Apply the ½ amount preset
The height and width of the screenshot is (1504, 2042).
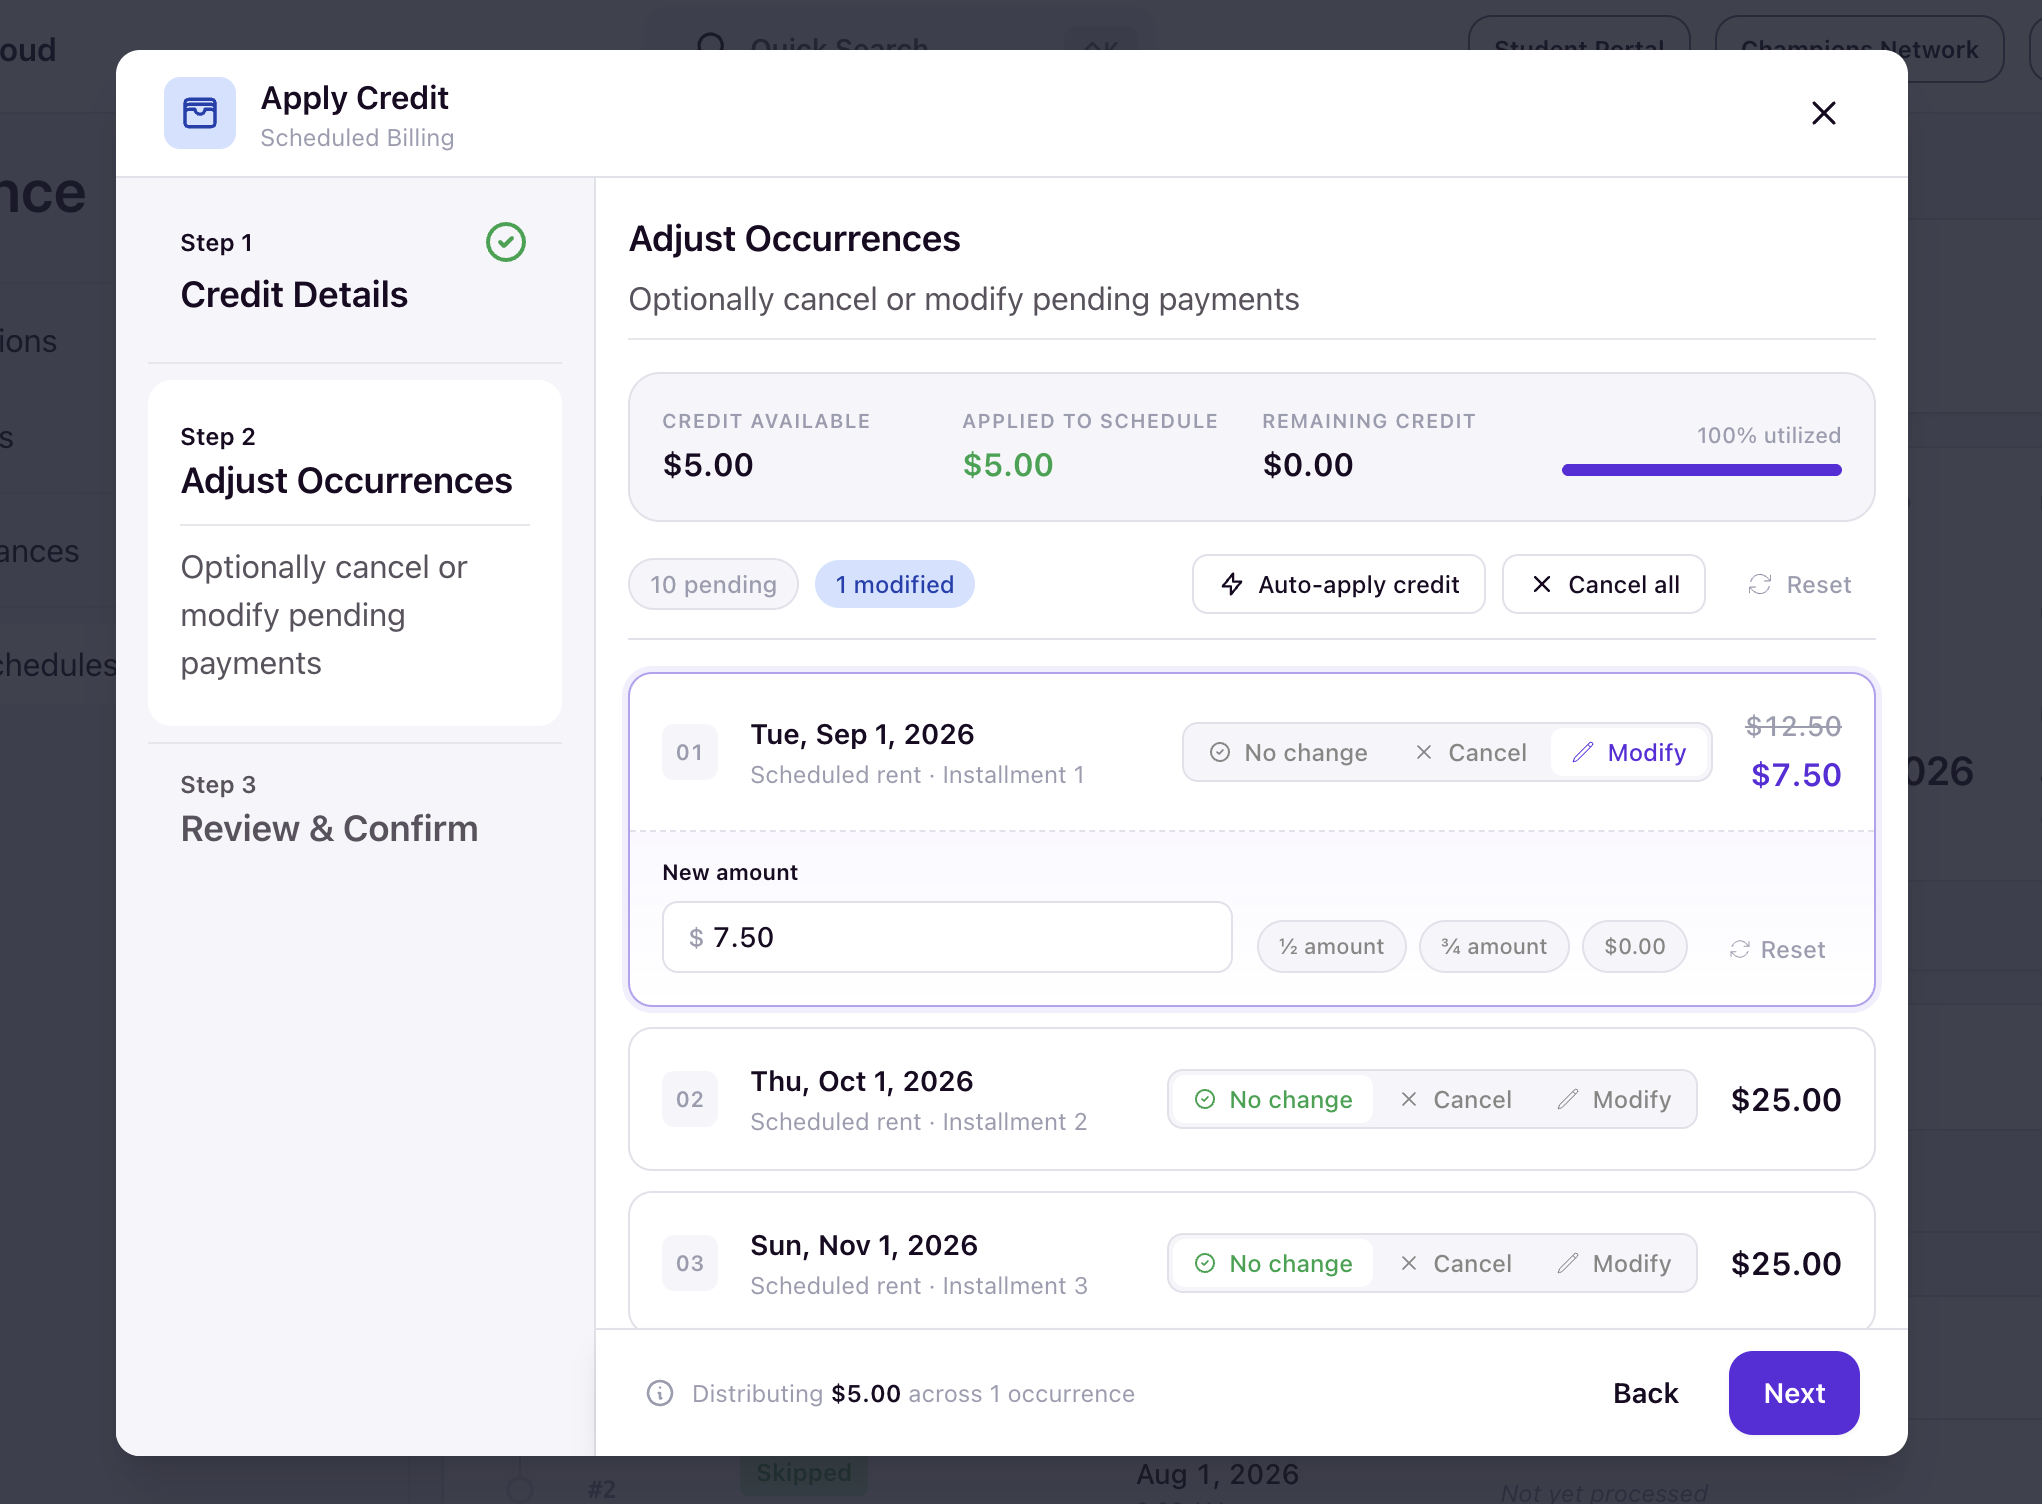coord(1331,946)
